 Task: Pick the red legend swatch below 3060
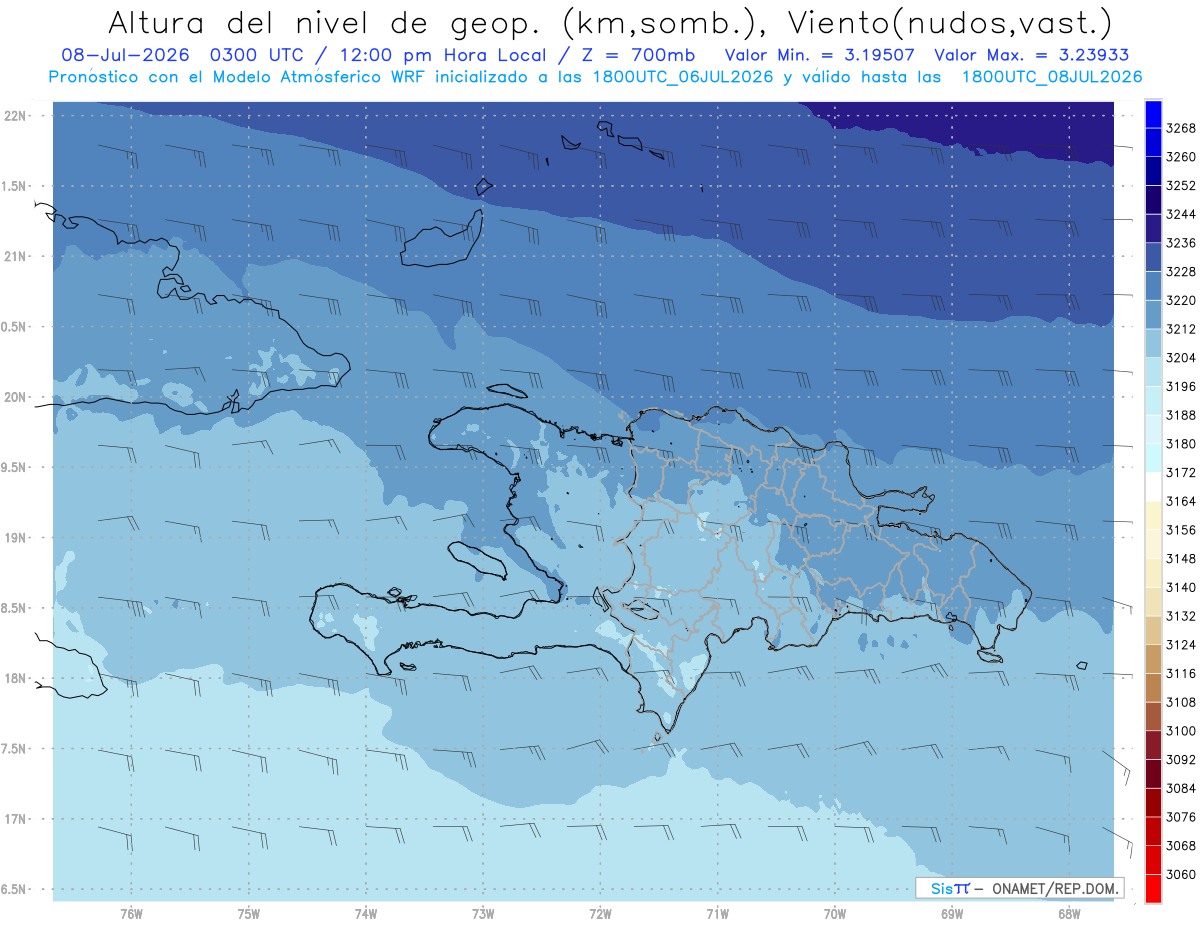click(1153, 888)
